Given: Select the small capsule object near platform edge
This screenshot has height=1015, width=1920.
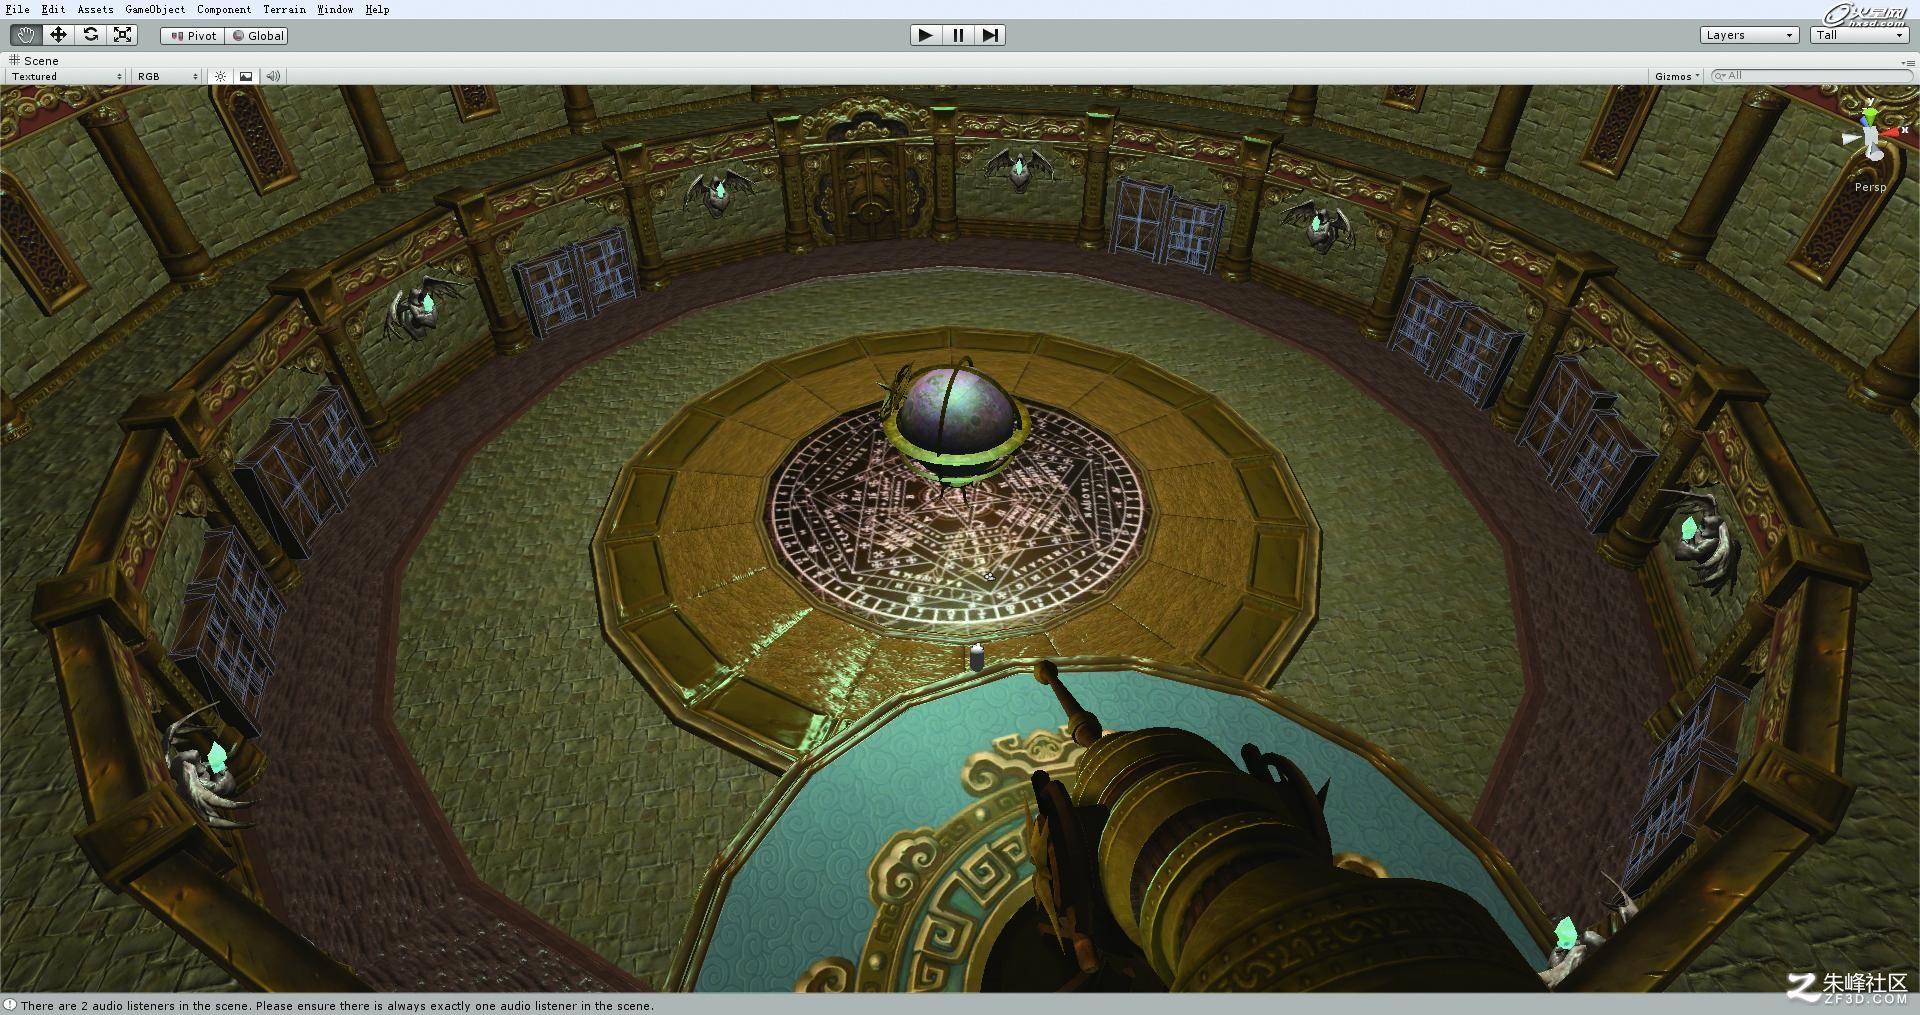Looking at the screenshot, I should click(x=977, y=657).
